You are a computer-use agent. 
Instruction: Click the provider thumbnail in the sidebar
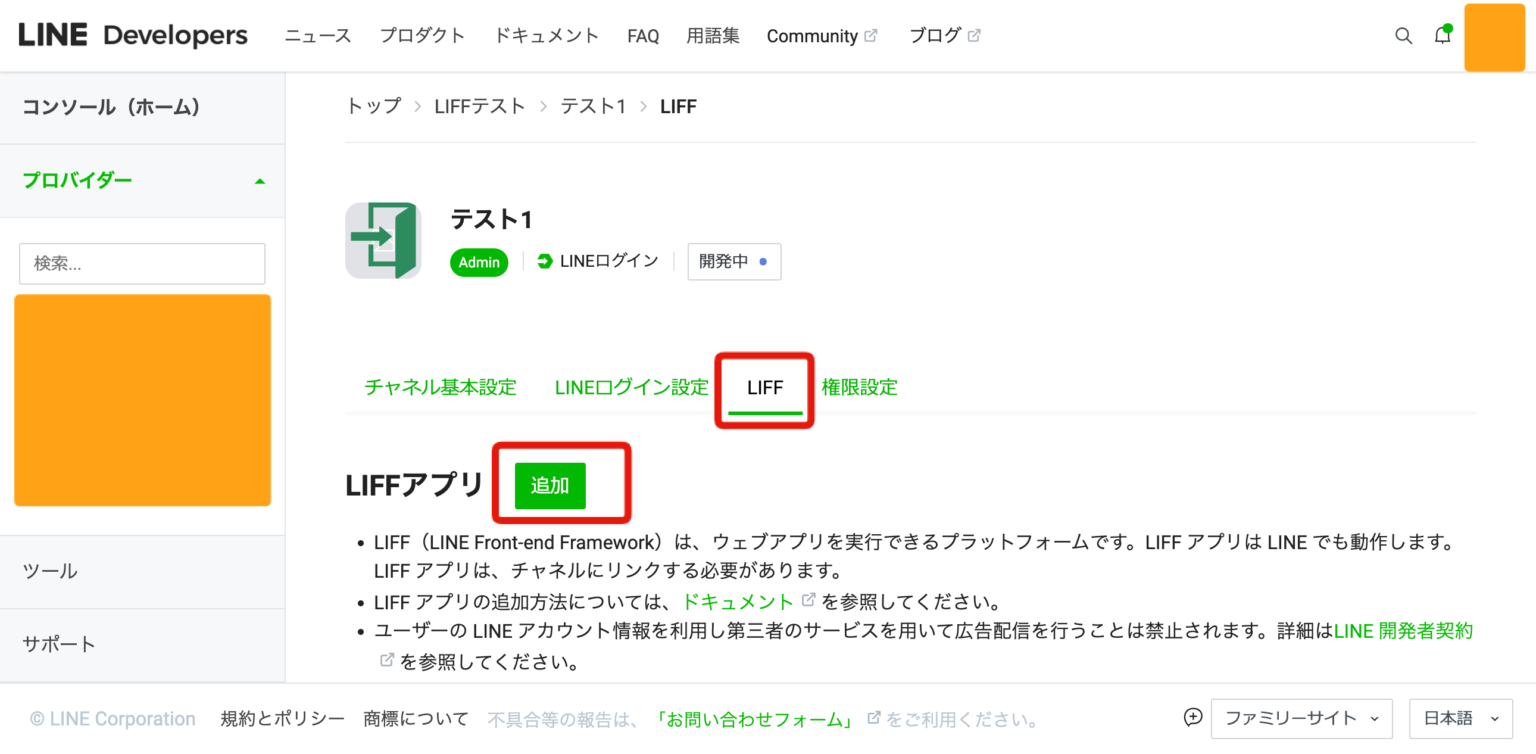[x=142, y=400]
